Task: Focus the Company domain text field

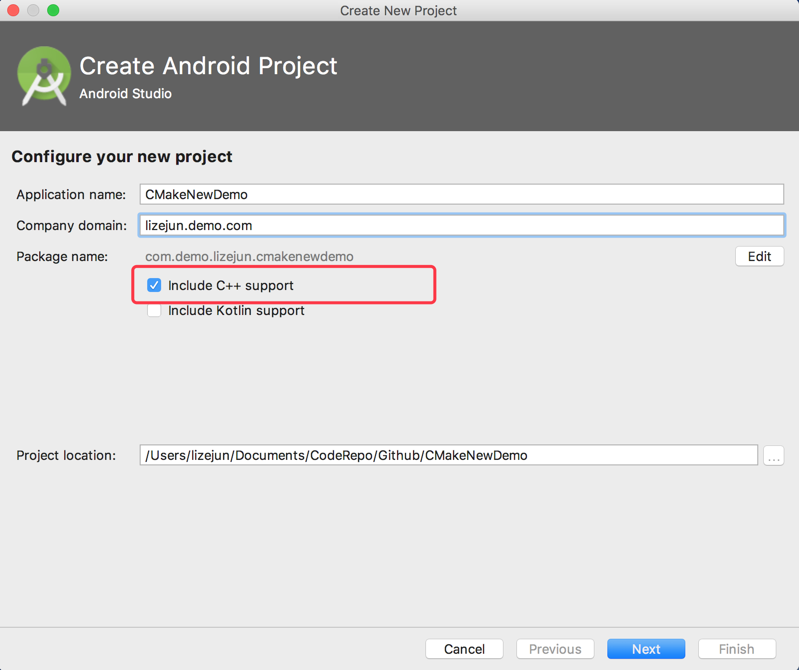Action: [x=462, y=225]
